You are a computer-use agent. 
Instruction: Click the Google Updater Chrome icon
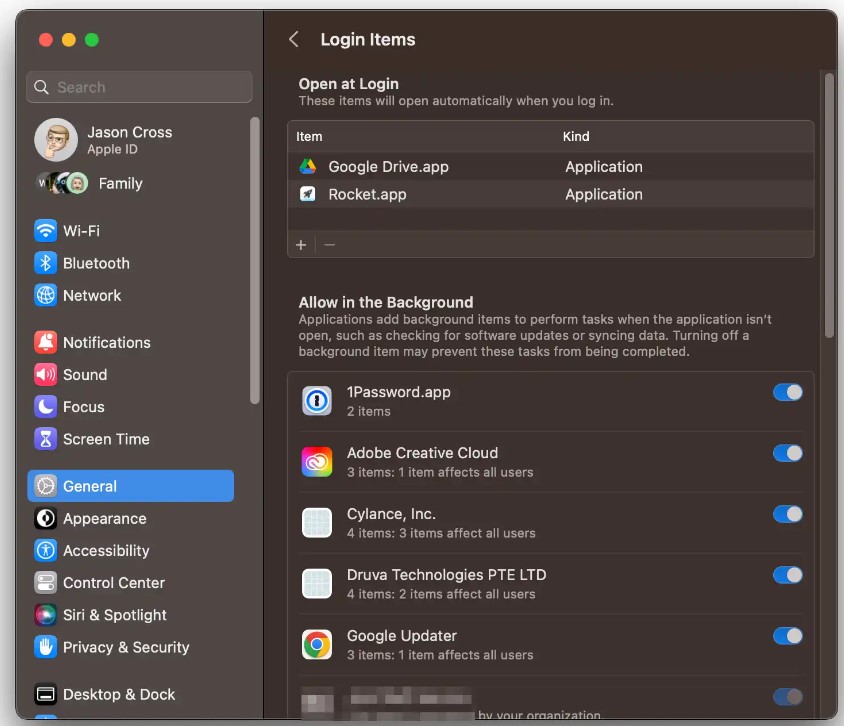317,645
